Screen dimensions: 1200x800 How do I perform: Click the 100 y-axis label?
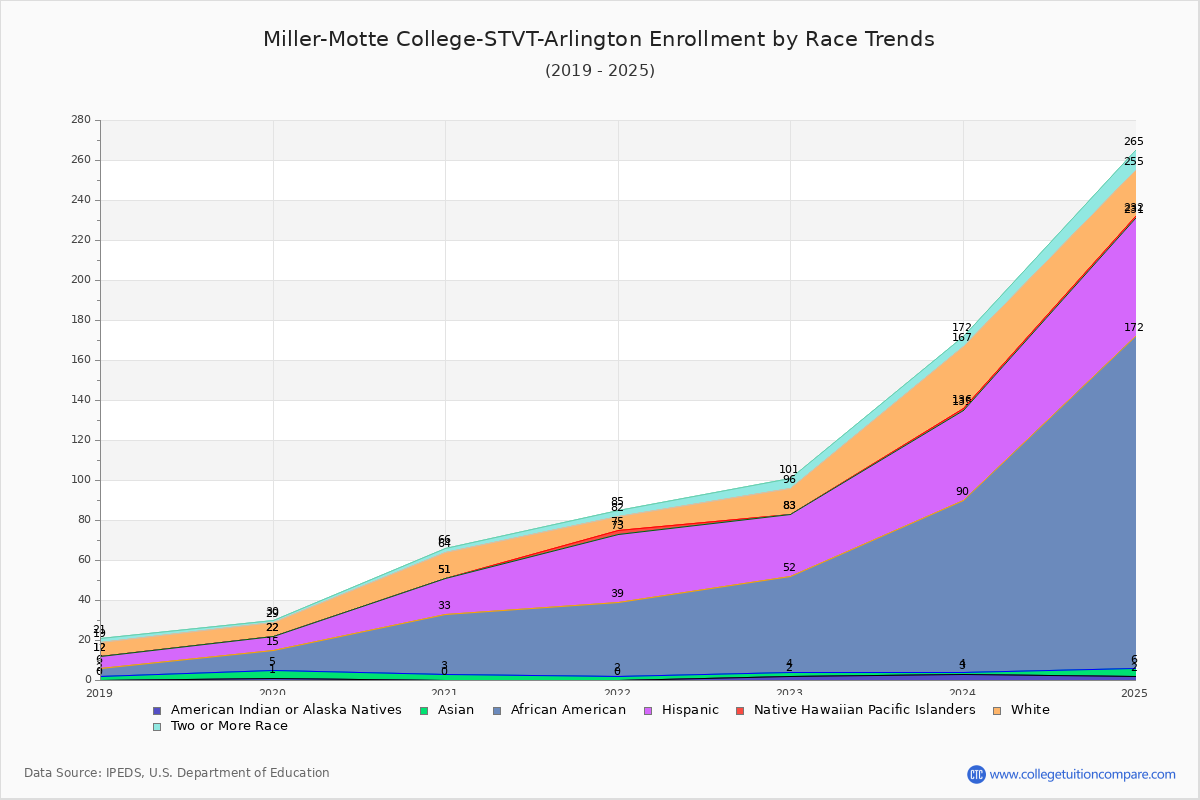coord(81,480)
